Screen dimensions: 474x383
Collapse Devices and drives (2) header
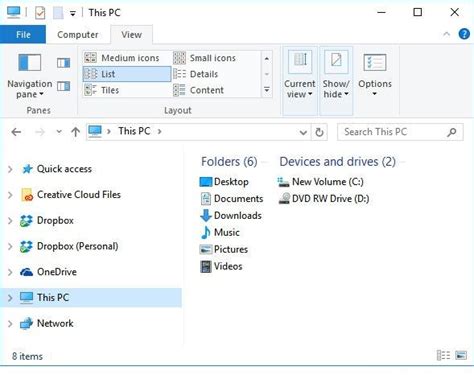337,162
